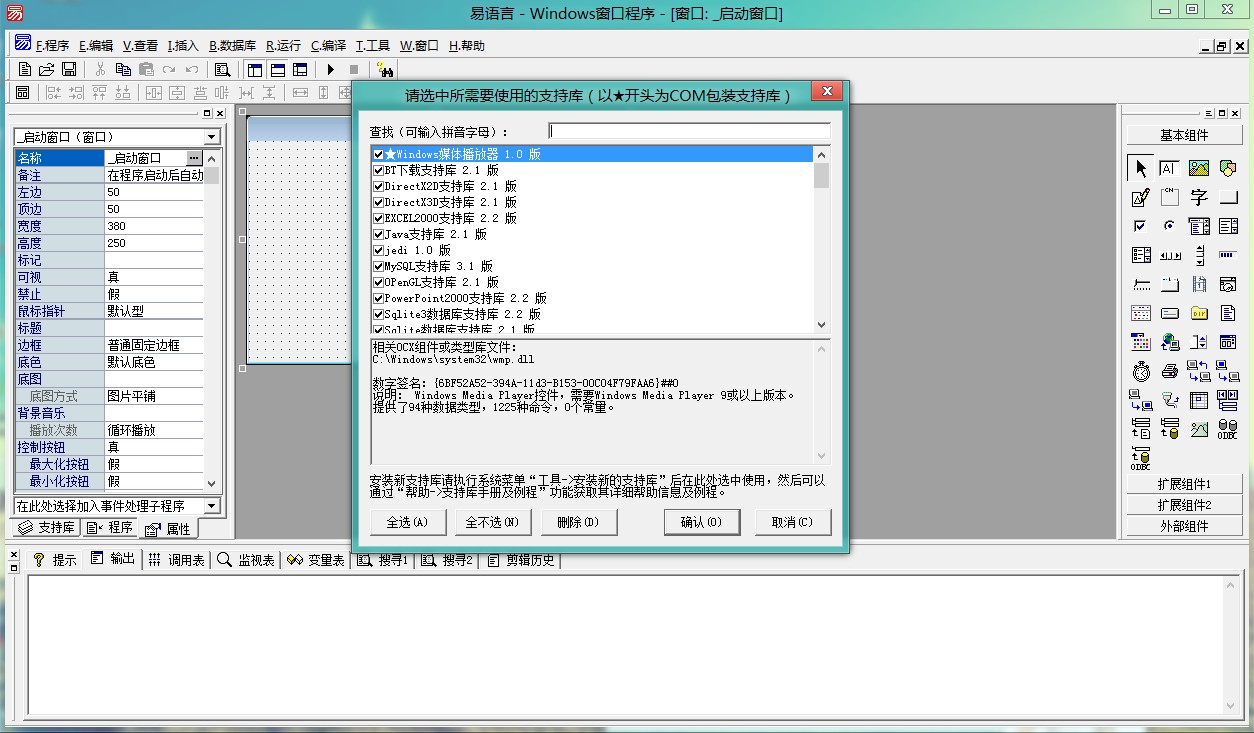Select the printer component icon
This screenshot has height=733, width=1254.
1169,371
